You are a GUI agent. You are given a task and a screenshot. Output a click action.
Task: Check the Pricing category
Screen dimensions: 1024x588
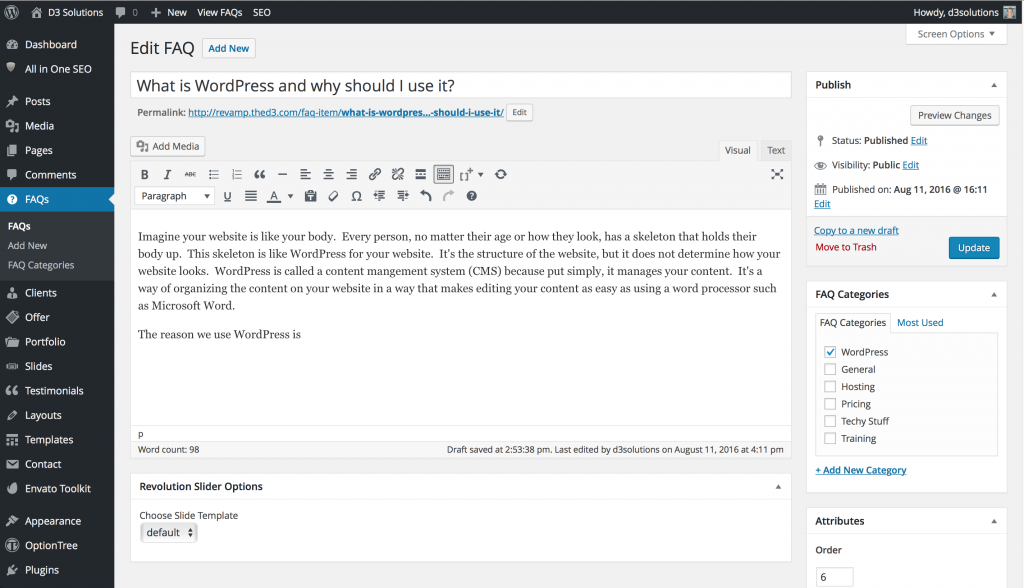tap(830, 404)
